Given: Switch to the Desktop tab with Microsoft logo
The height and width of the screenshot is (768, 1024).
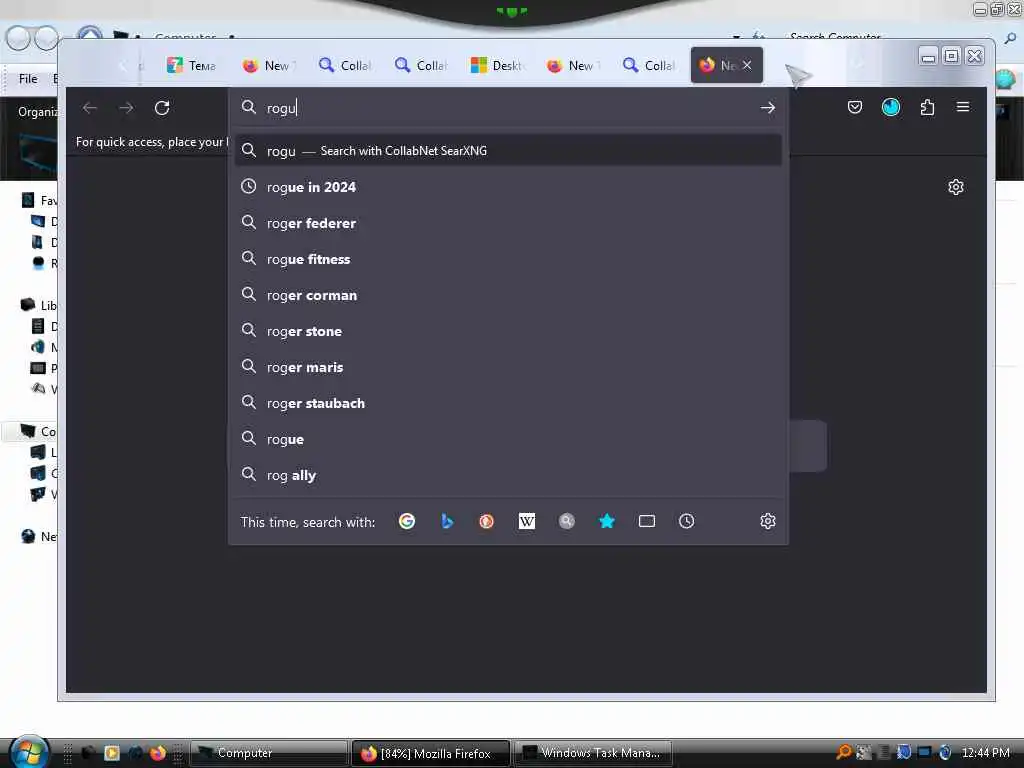Looking at the screenshot, I should point(497,65).
